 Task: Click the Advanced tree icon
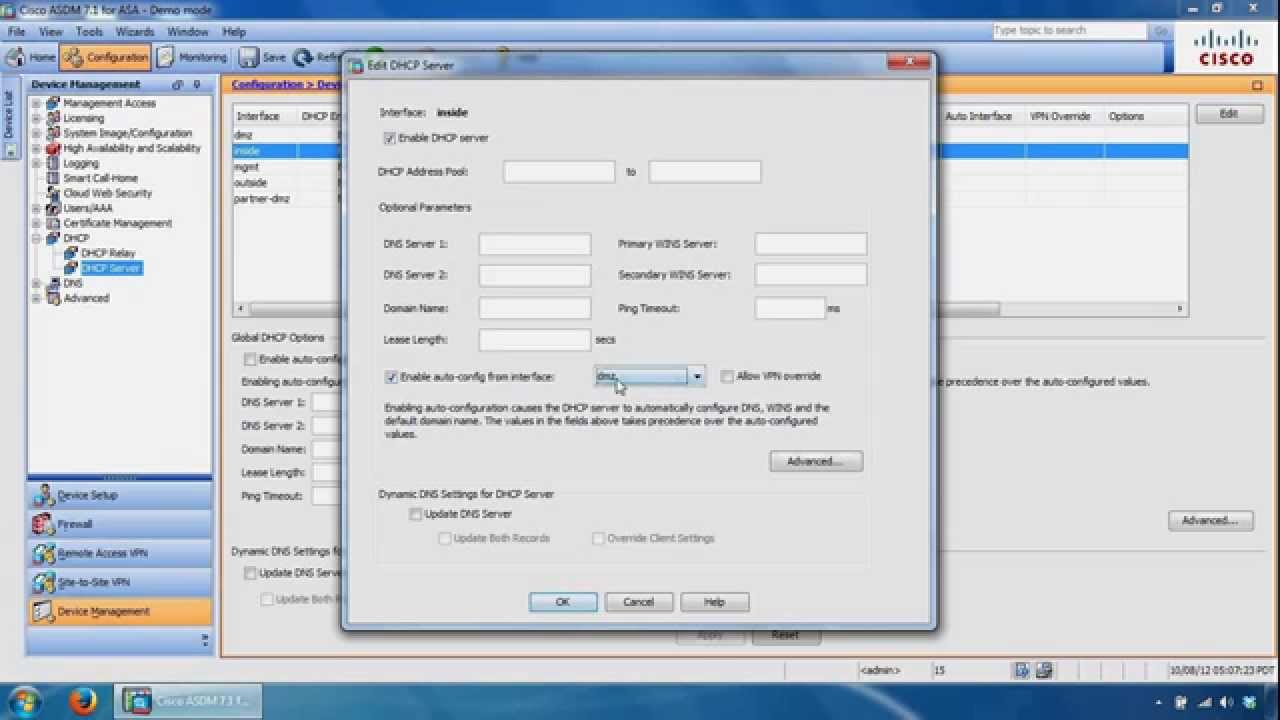pyautogui.click(x=54, y=298)
